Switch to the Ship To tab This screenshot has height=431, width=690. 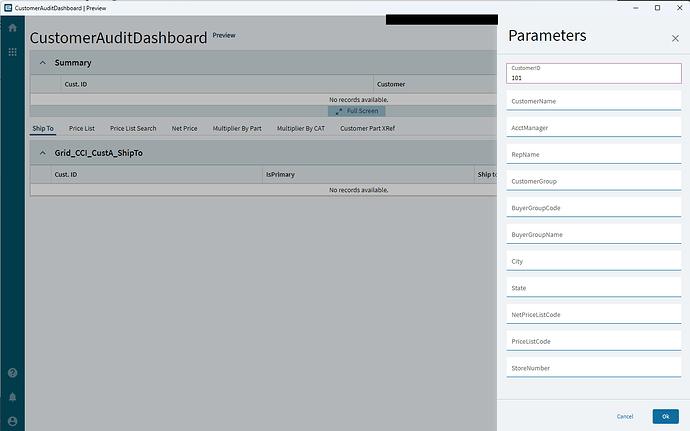pos(43,129)
